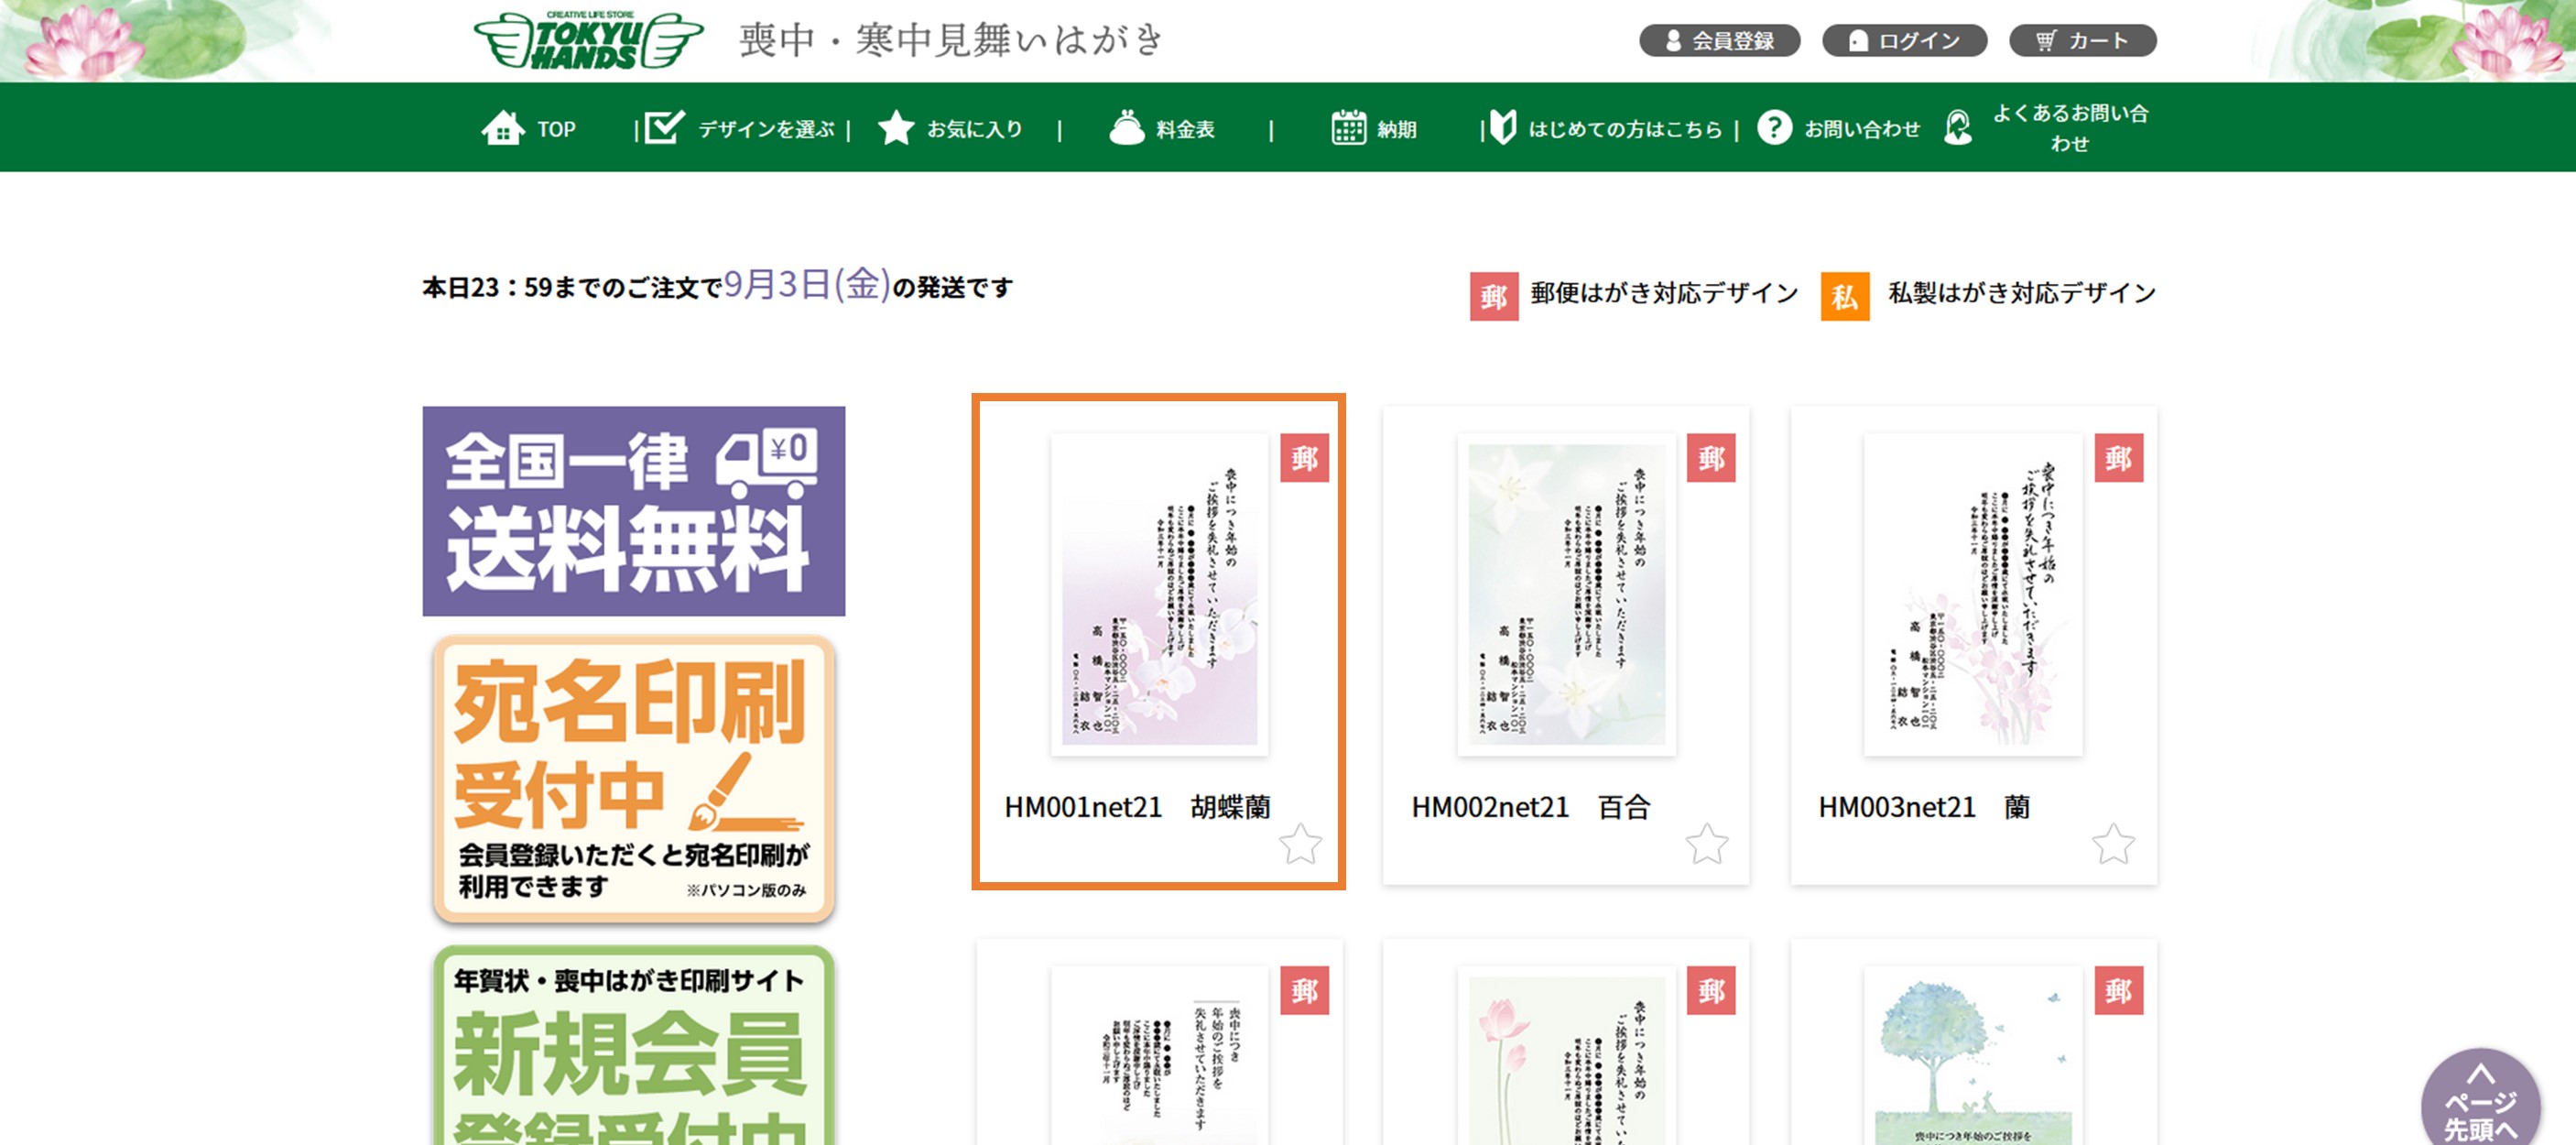2576x1145 pixels.
Task: Open HM001net21 胡蝶蘭 card thumbnail
Action: 1159,594
